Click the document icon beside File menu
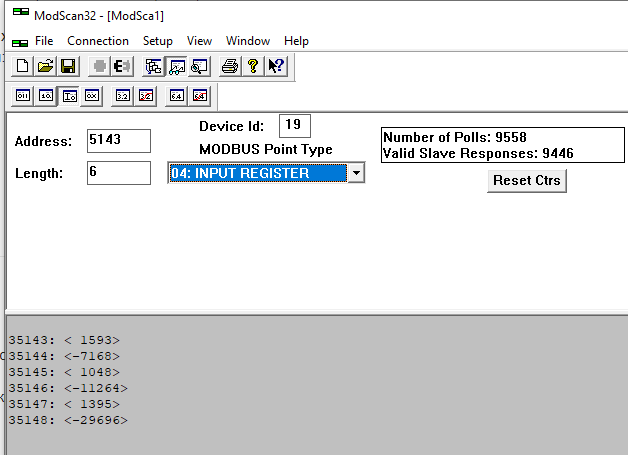This screenshot has width=628, height=455. point(20,42)
